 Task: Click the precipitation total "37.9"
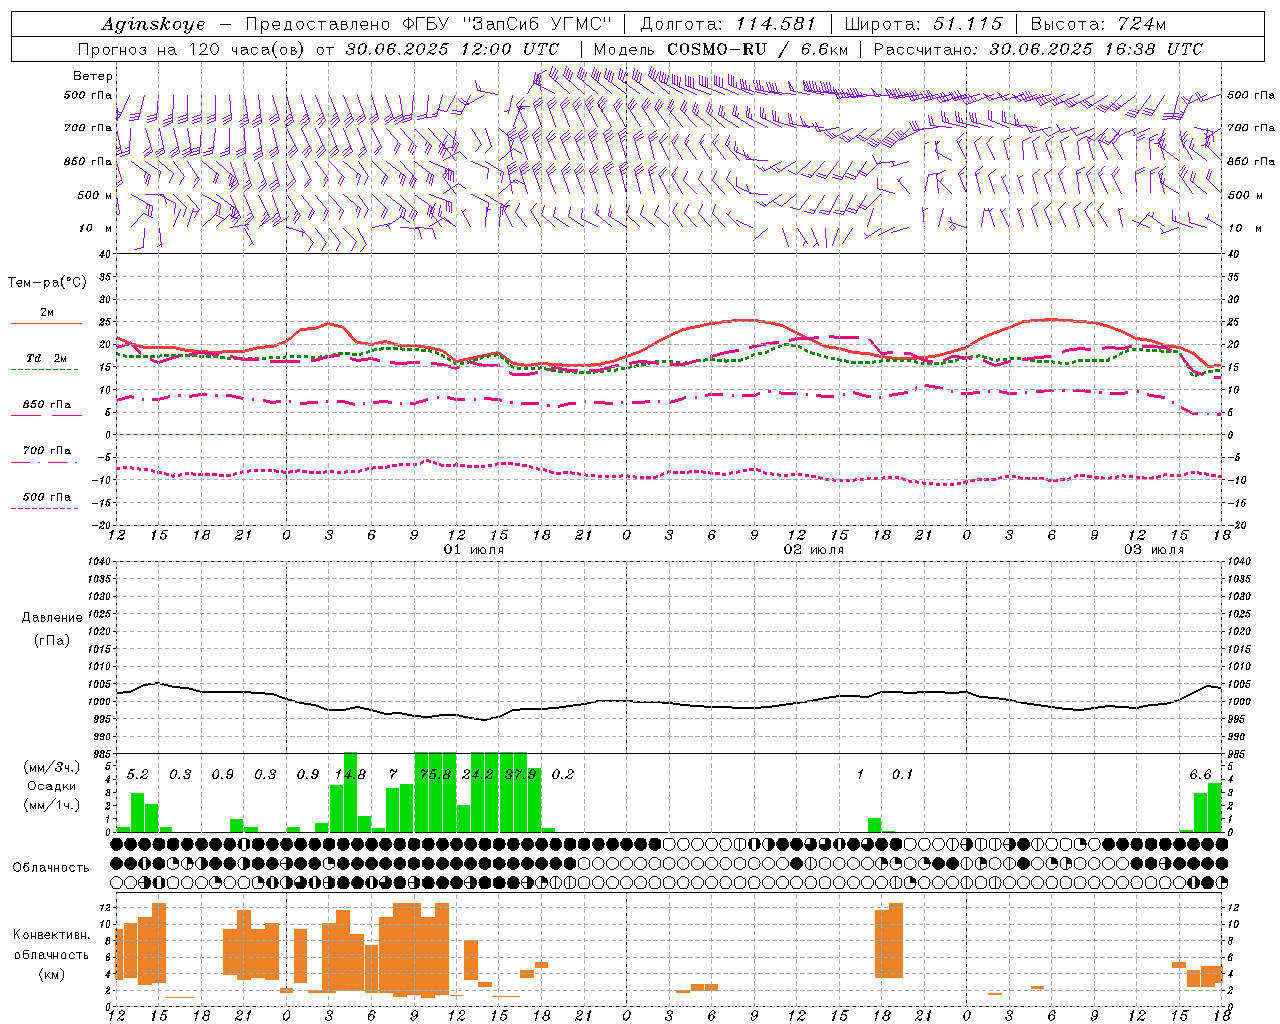click(520, 774)
